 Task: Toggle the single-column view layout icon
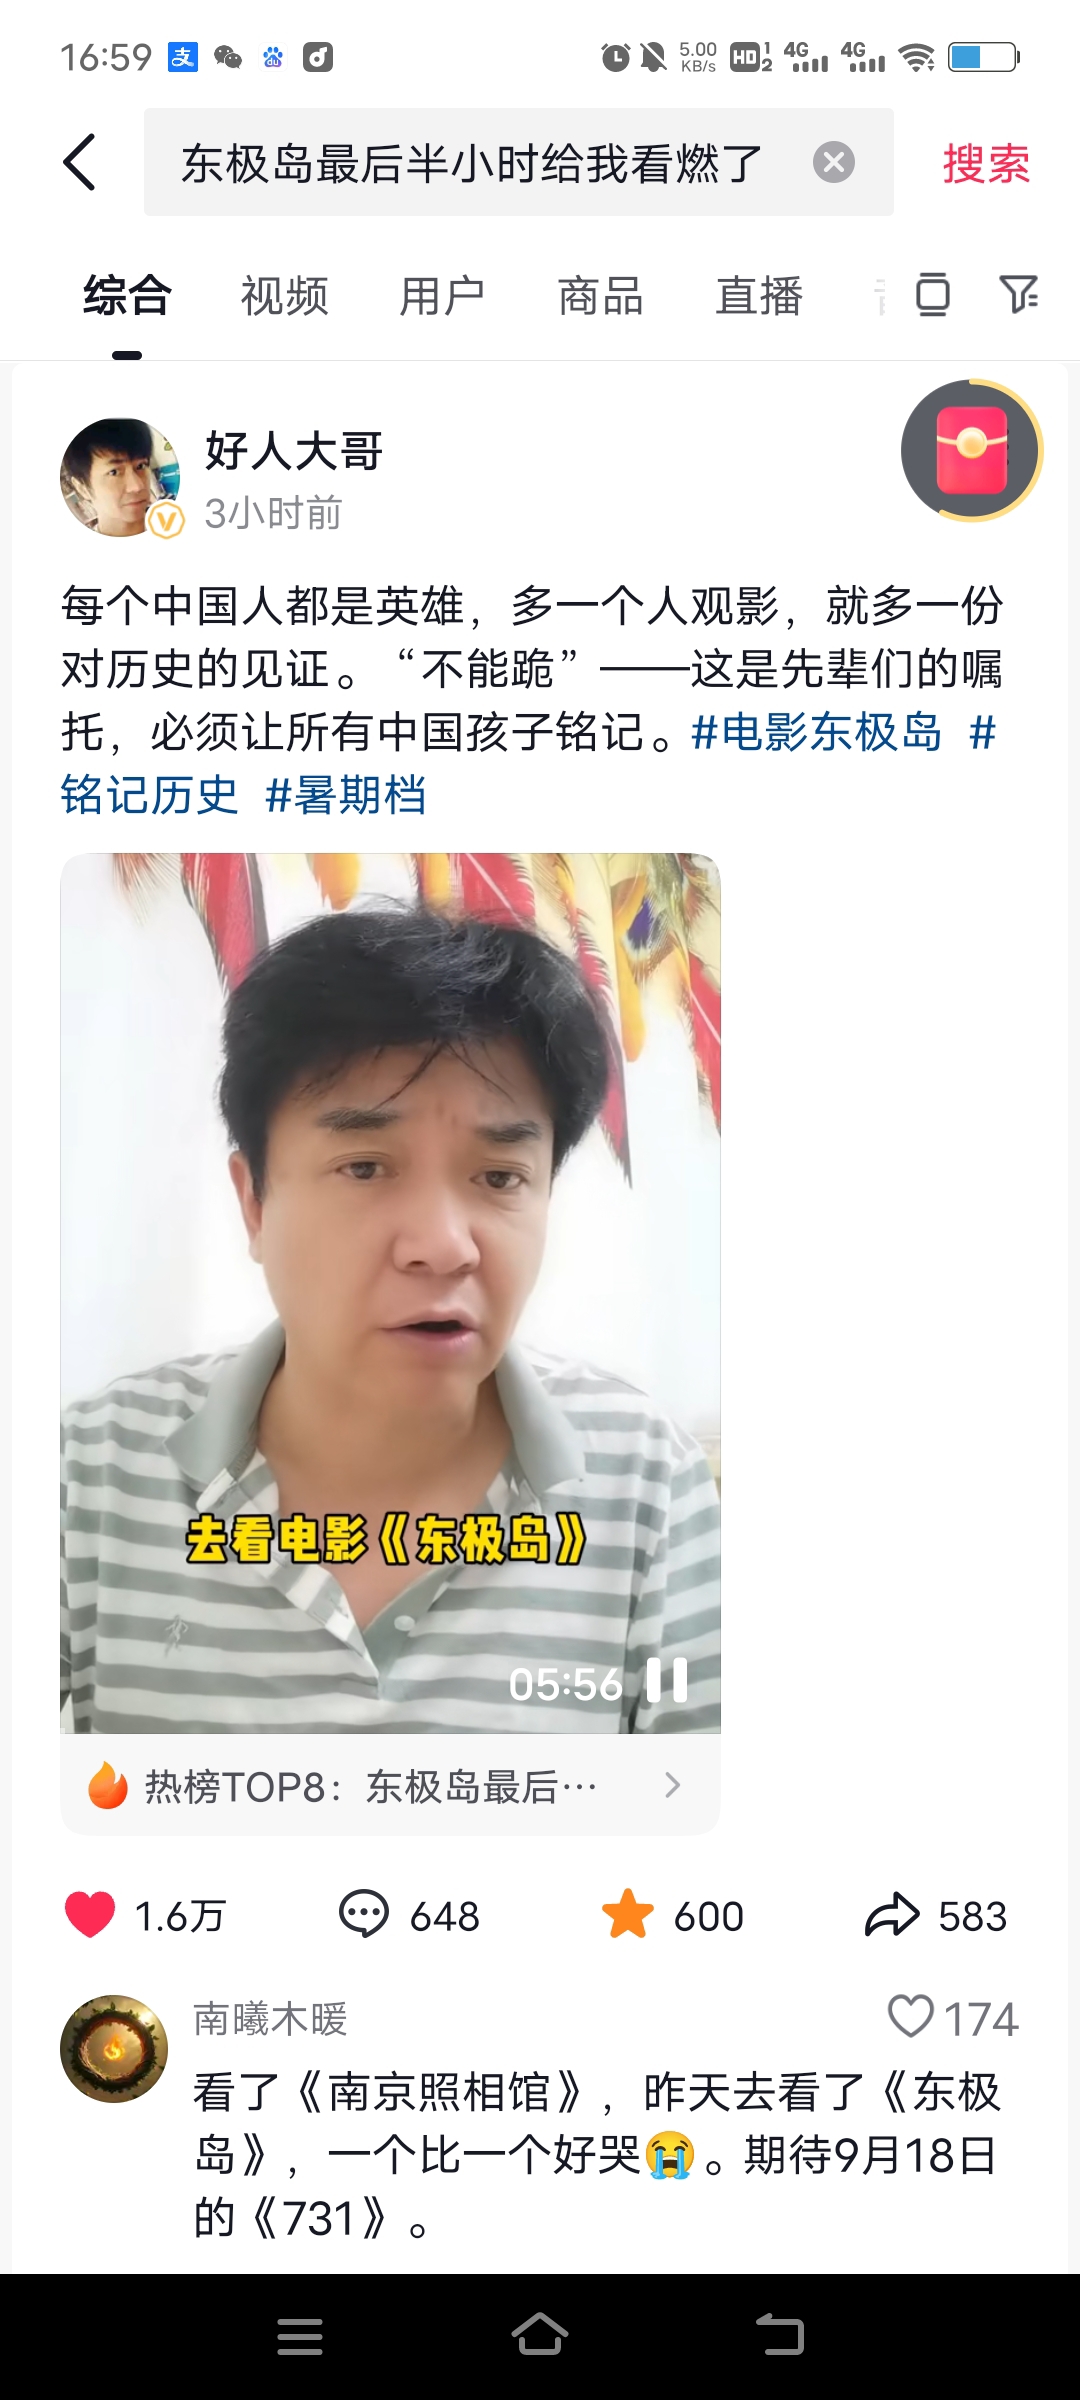pos(932,294)
